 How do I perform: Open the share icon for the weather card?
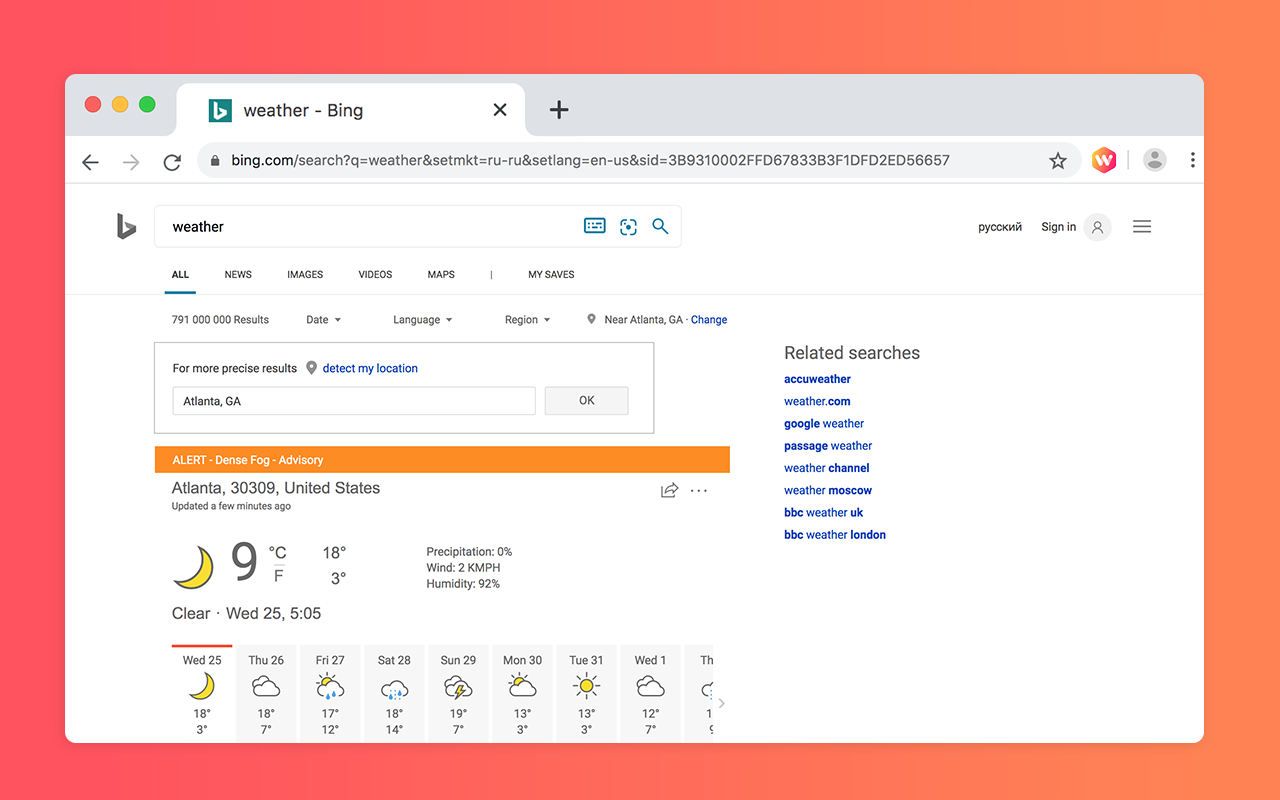click(x=669, y=490)
